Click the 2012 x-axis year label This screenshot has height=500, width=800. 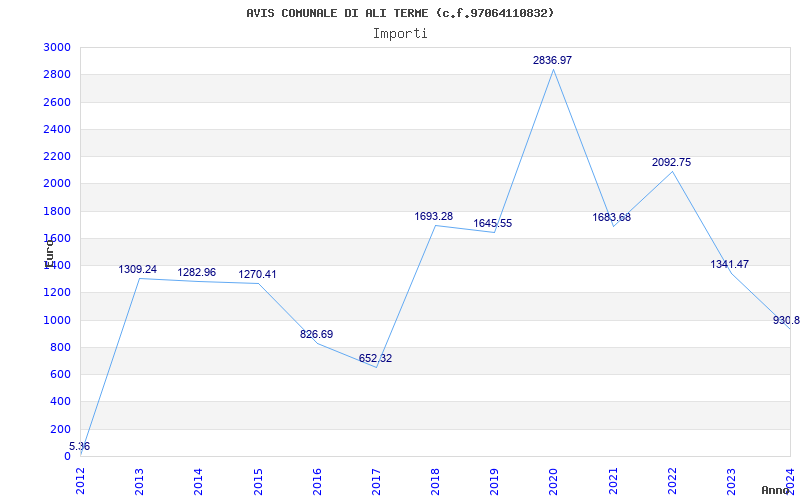tap(80, 481)
